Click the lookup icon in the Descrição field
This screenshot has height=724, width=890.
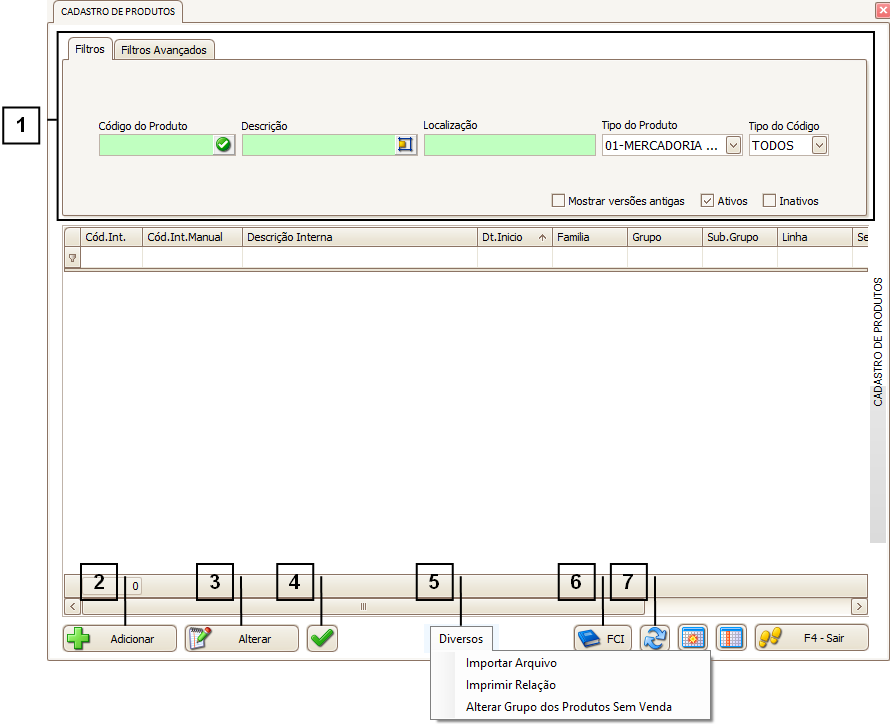point(404,145)
